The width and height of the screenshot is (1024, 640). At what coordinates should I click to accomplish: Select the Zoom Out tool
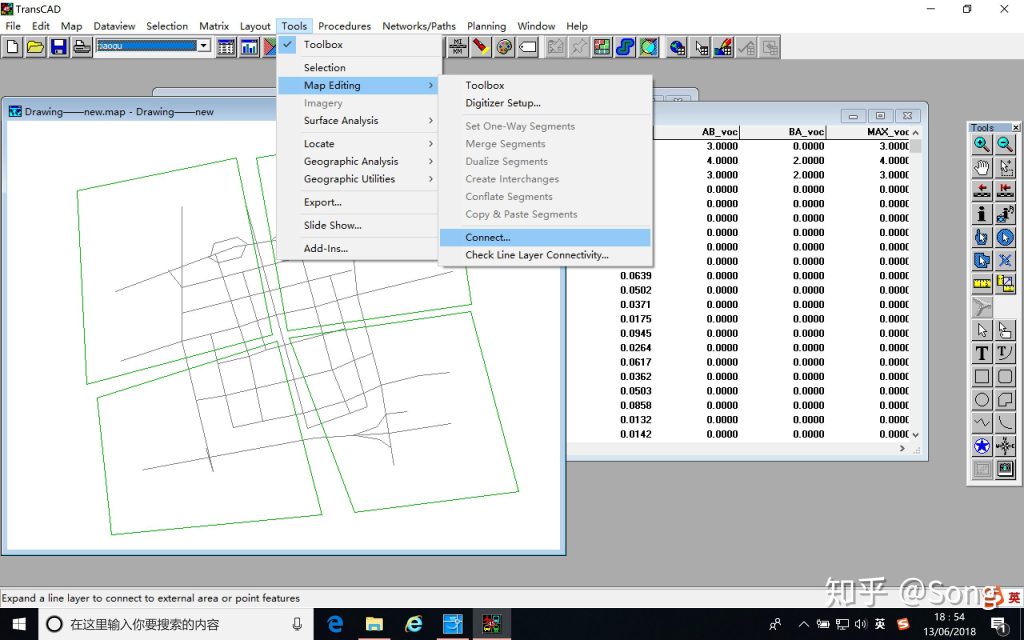pos(1005,144)
